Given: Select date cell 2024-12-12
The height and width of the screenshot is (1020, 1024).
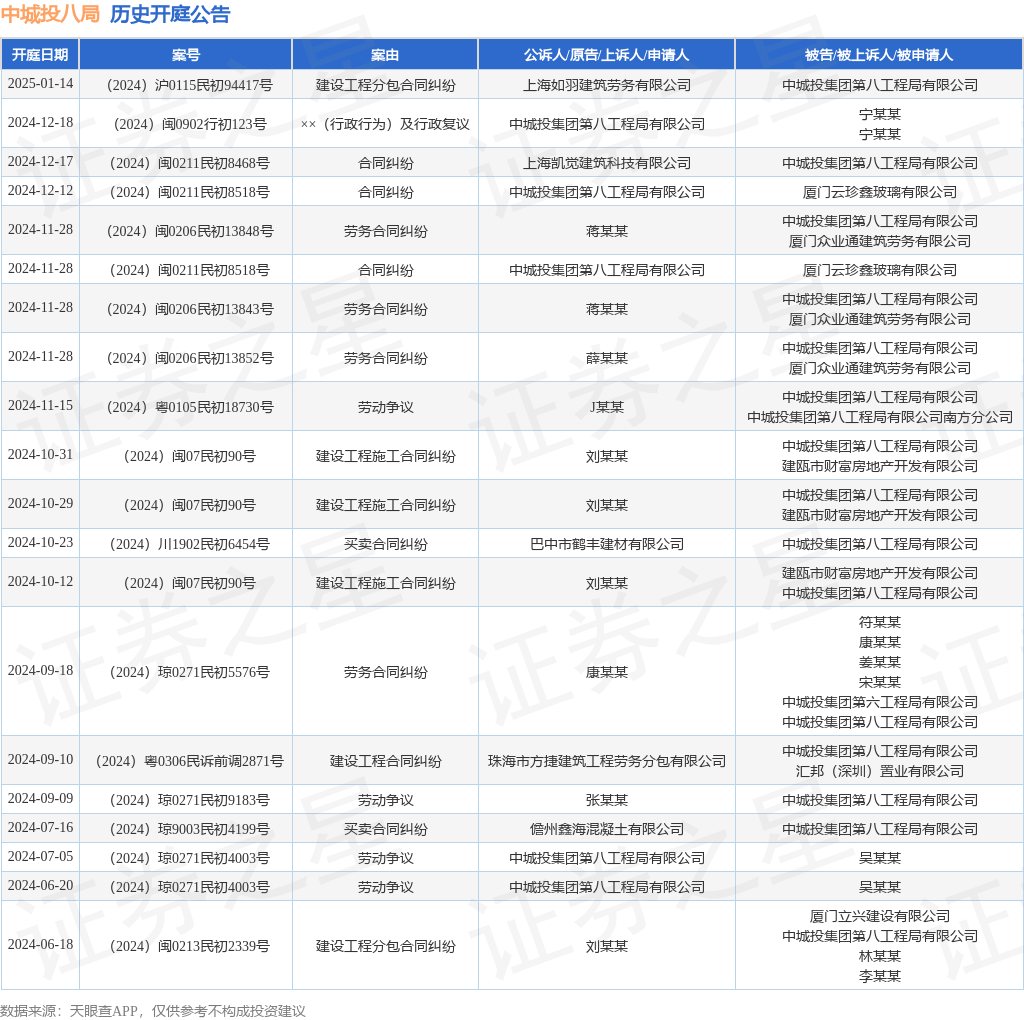Looking at the screenshot, I should (x=40, y=191).
